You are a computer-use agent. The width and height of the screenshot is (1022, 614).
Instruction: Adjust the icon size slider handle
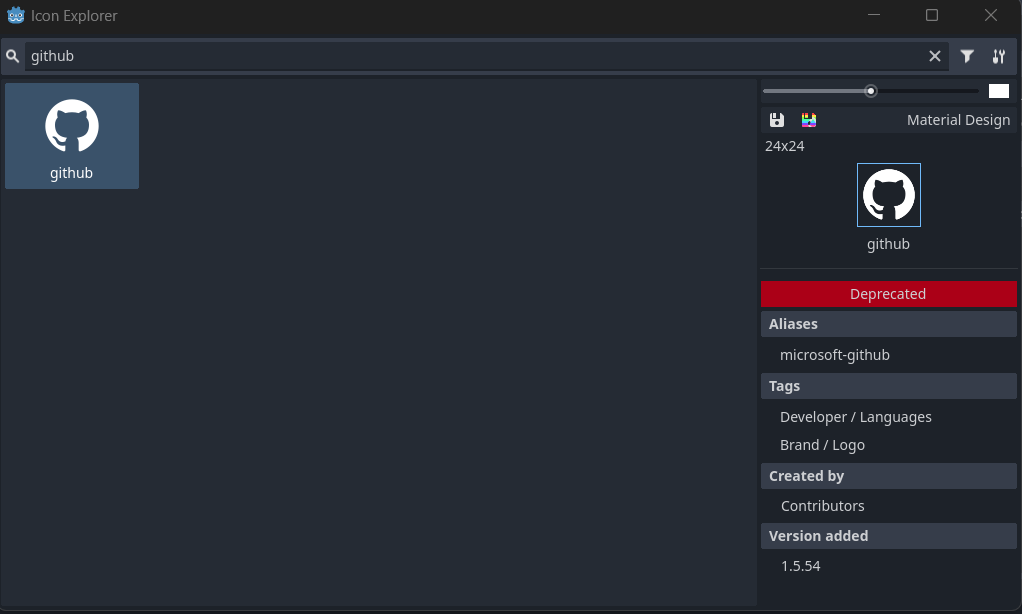tap(871, 91)
